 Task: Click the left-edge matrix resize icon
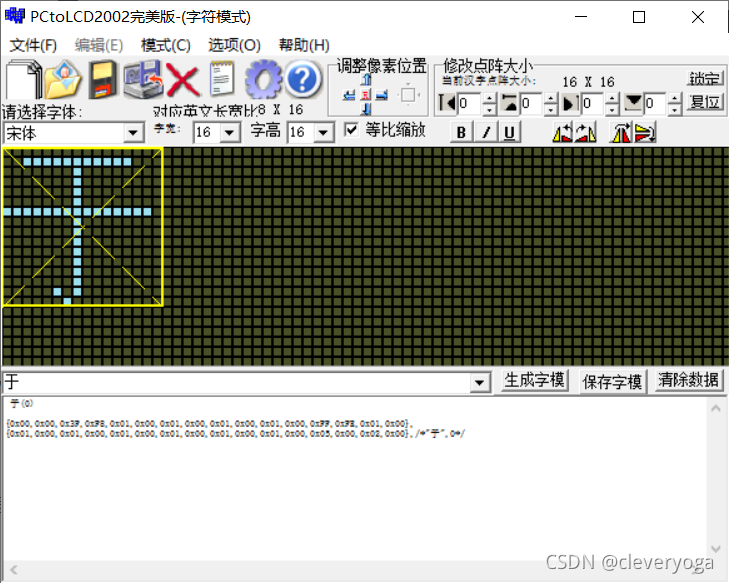pos(447,103)
